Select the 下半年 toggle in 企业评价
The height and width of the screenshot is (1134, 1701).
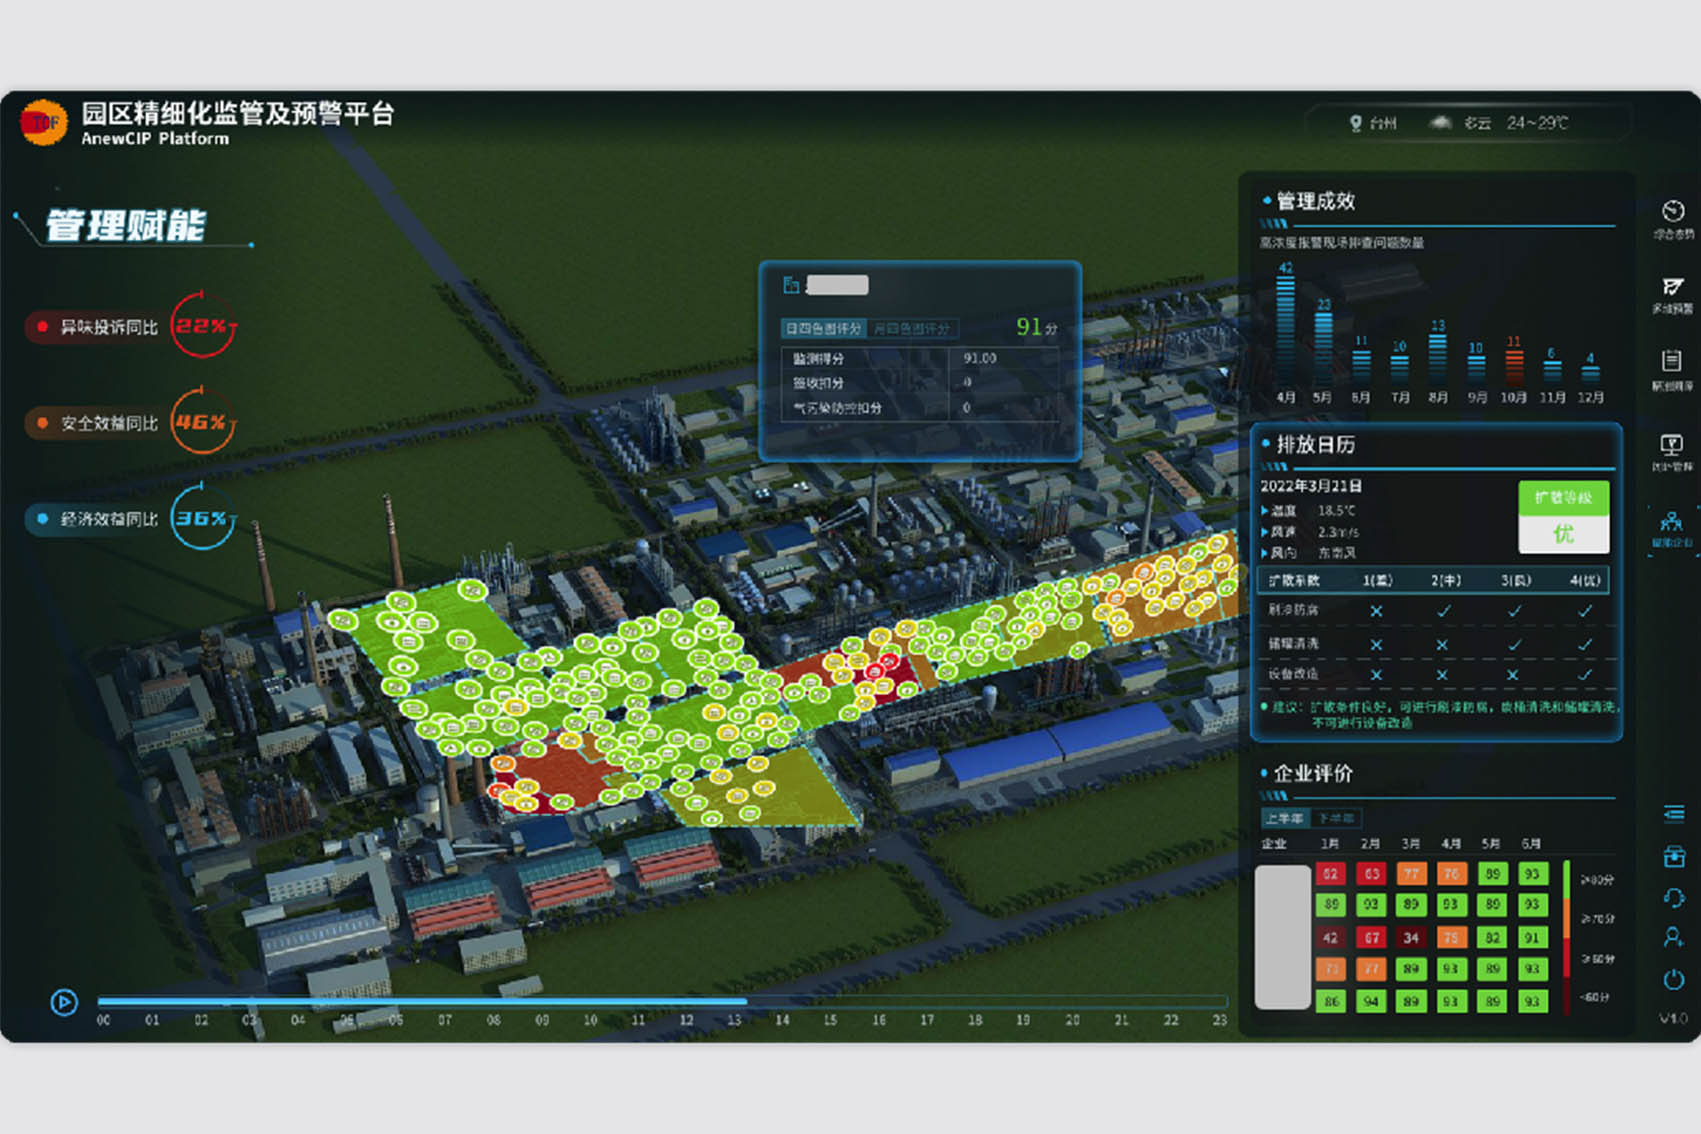coord(1335,818)
